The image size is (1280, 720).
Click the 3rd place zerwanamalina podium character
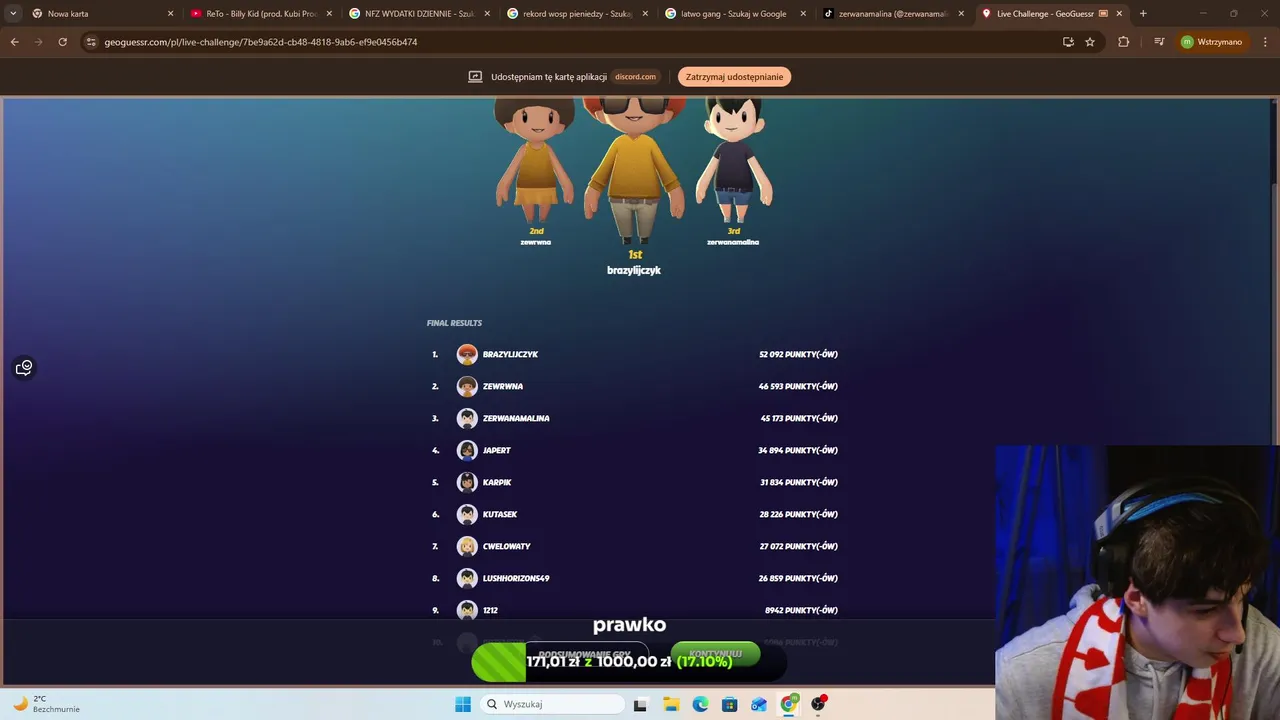[733, 162]
